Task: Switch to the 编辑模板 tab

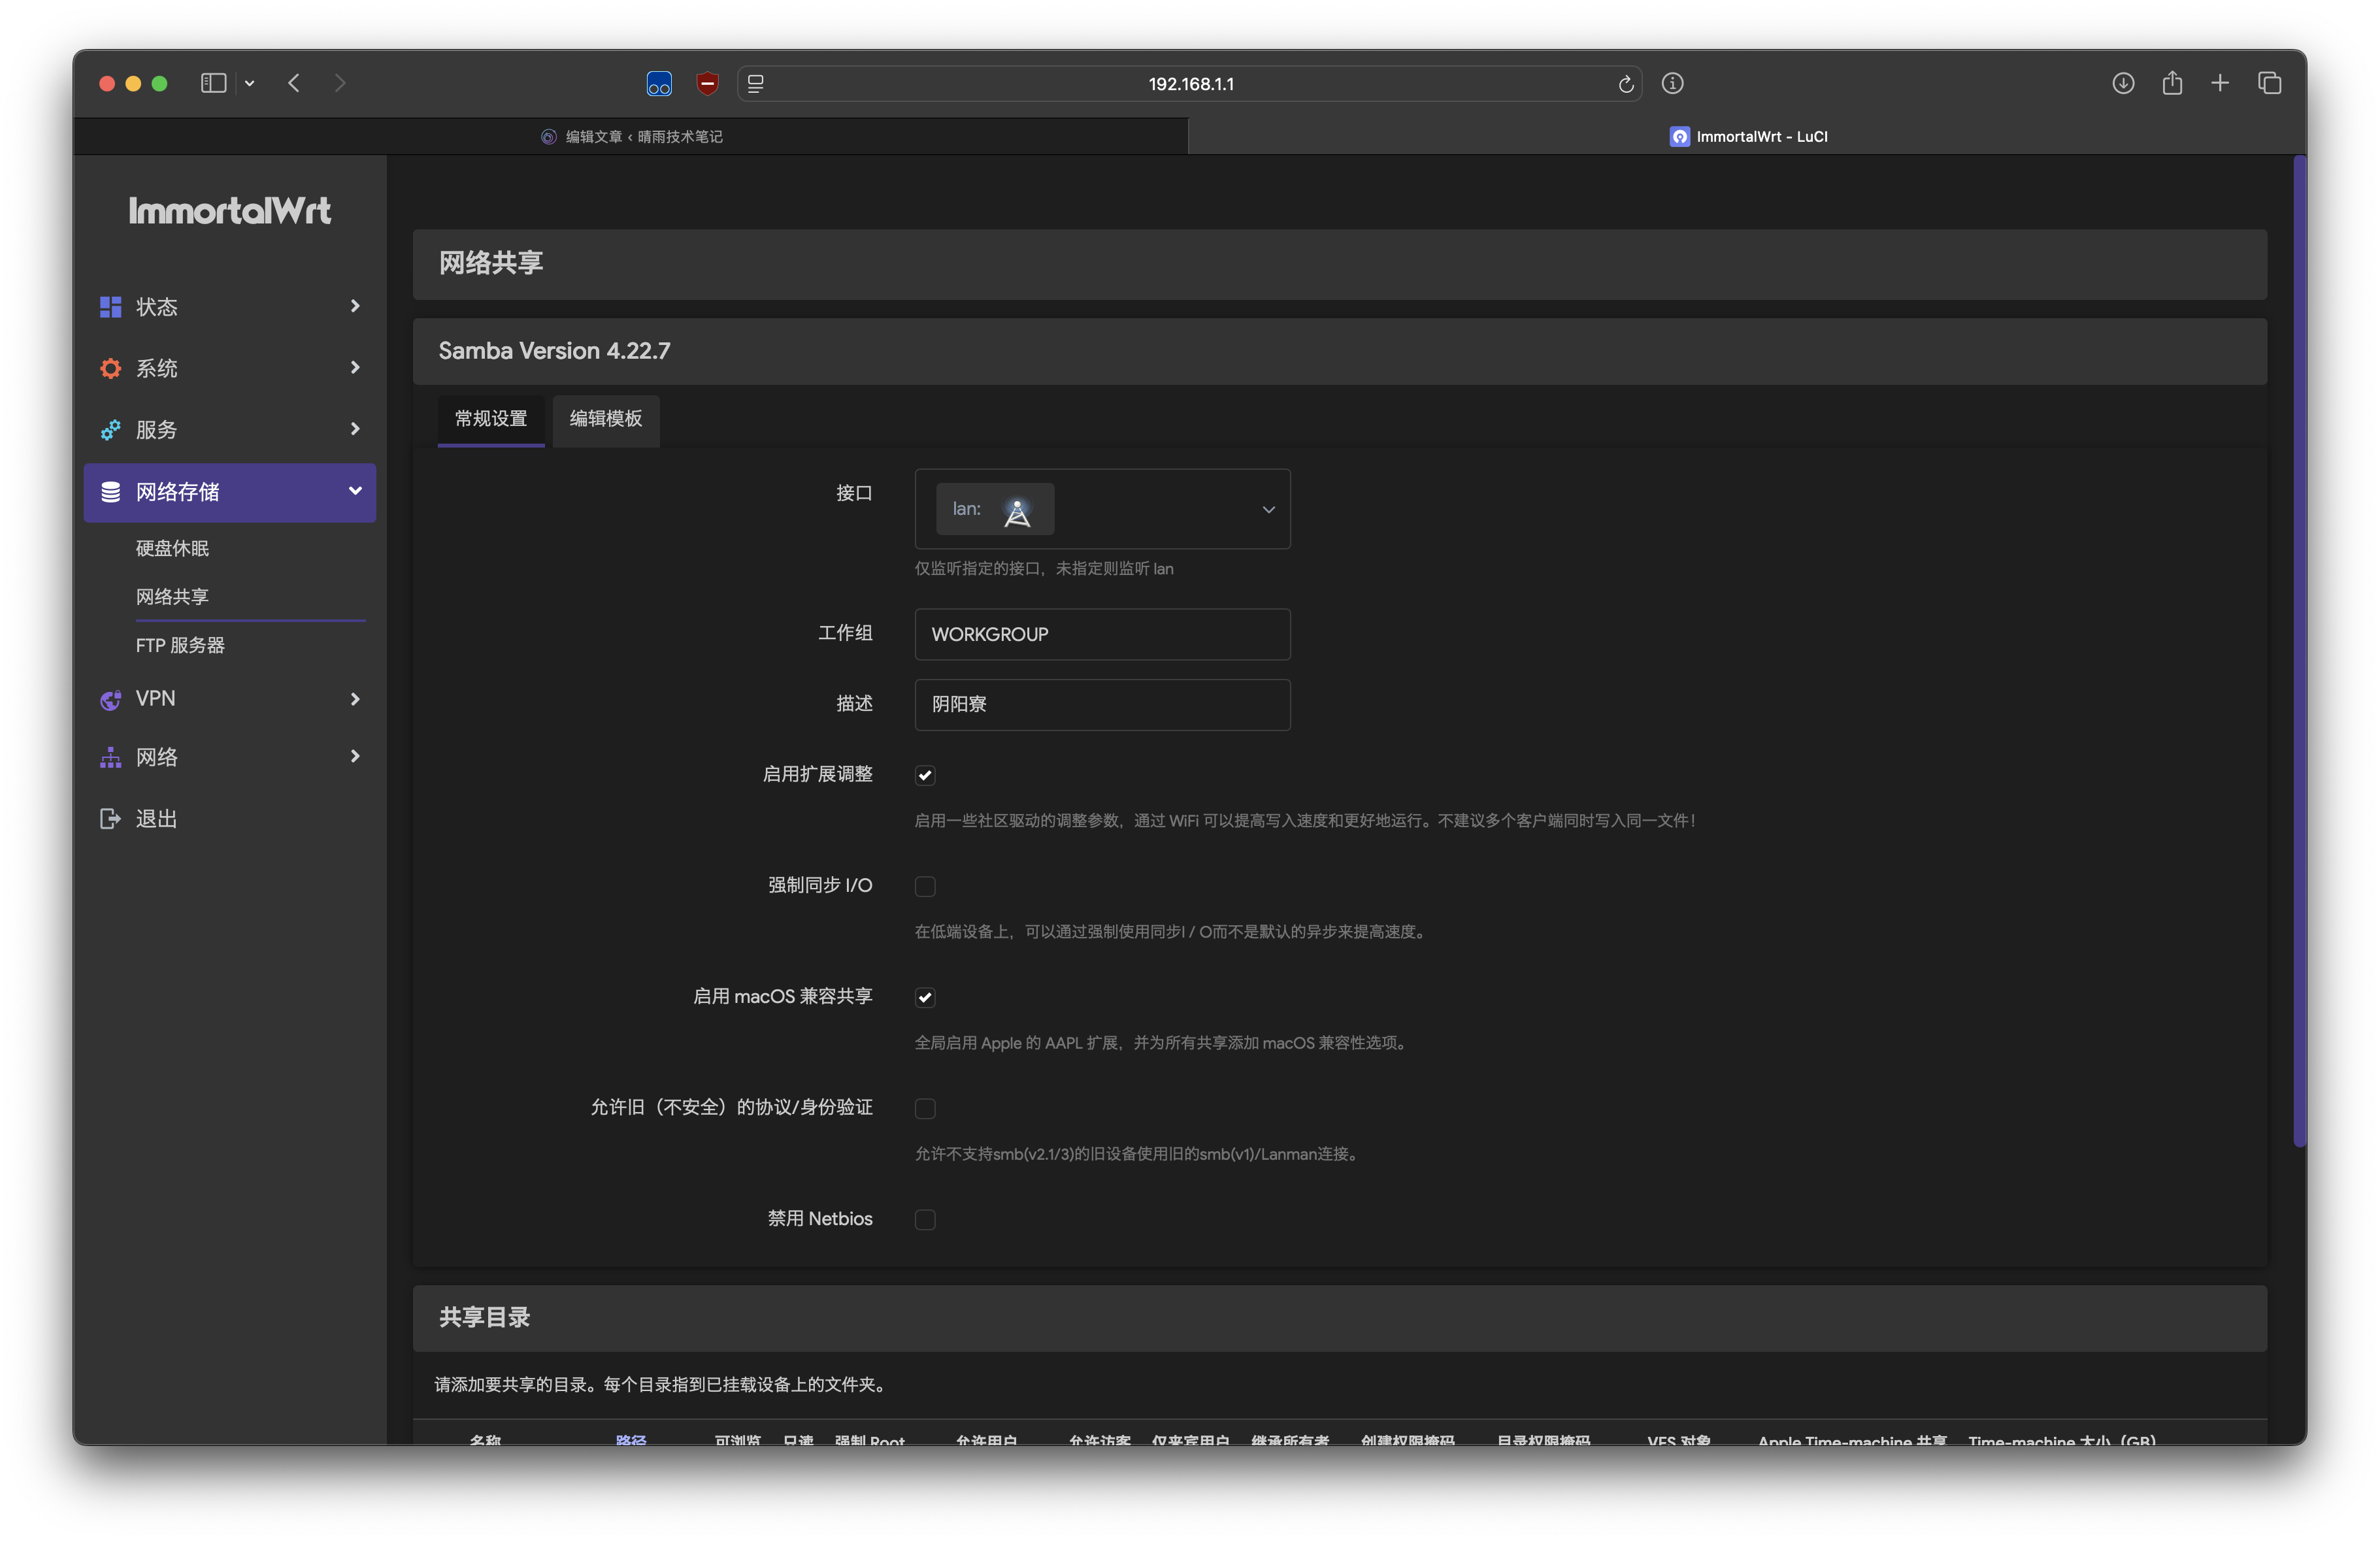Action: point(605,419)
